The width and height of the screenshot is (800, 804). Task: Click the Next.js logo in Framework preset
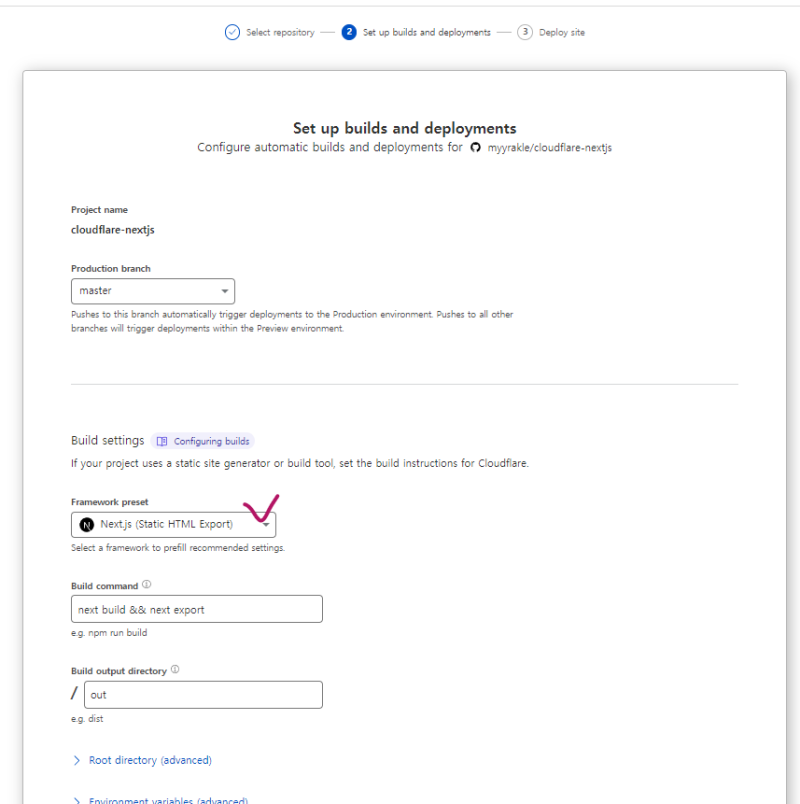click(x=87, y=524)
